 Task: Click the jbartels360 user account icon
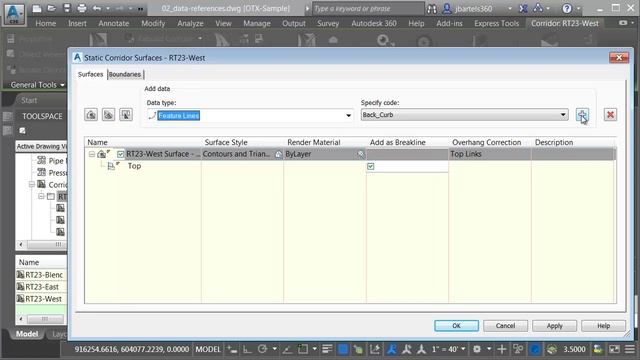pos(447,8)
